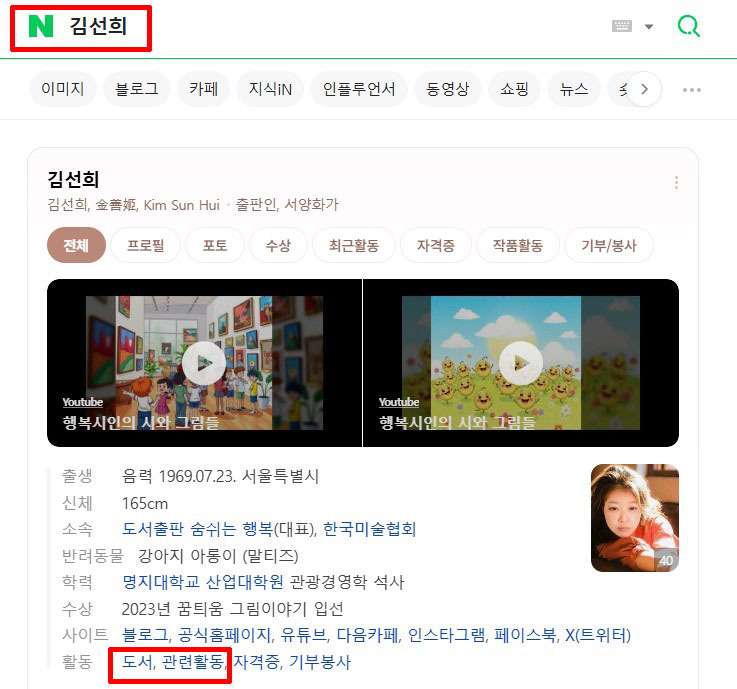Click the height value 165cm
The width and height of the screenshot is (737, 689).
click(x=145, y=503)
